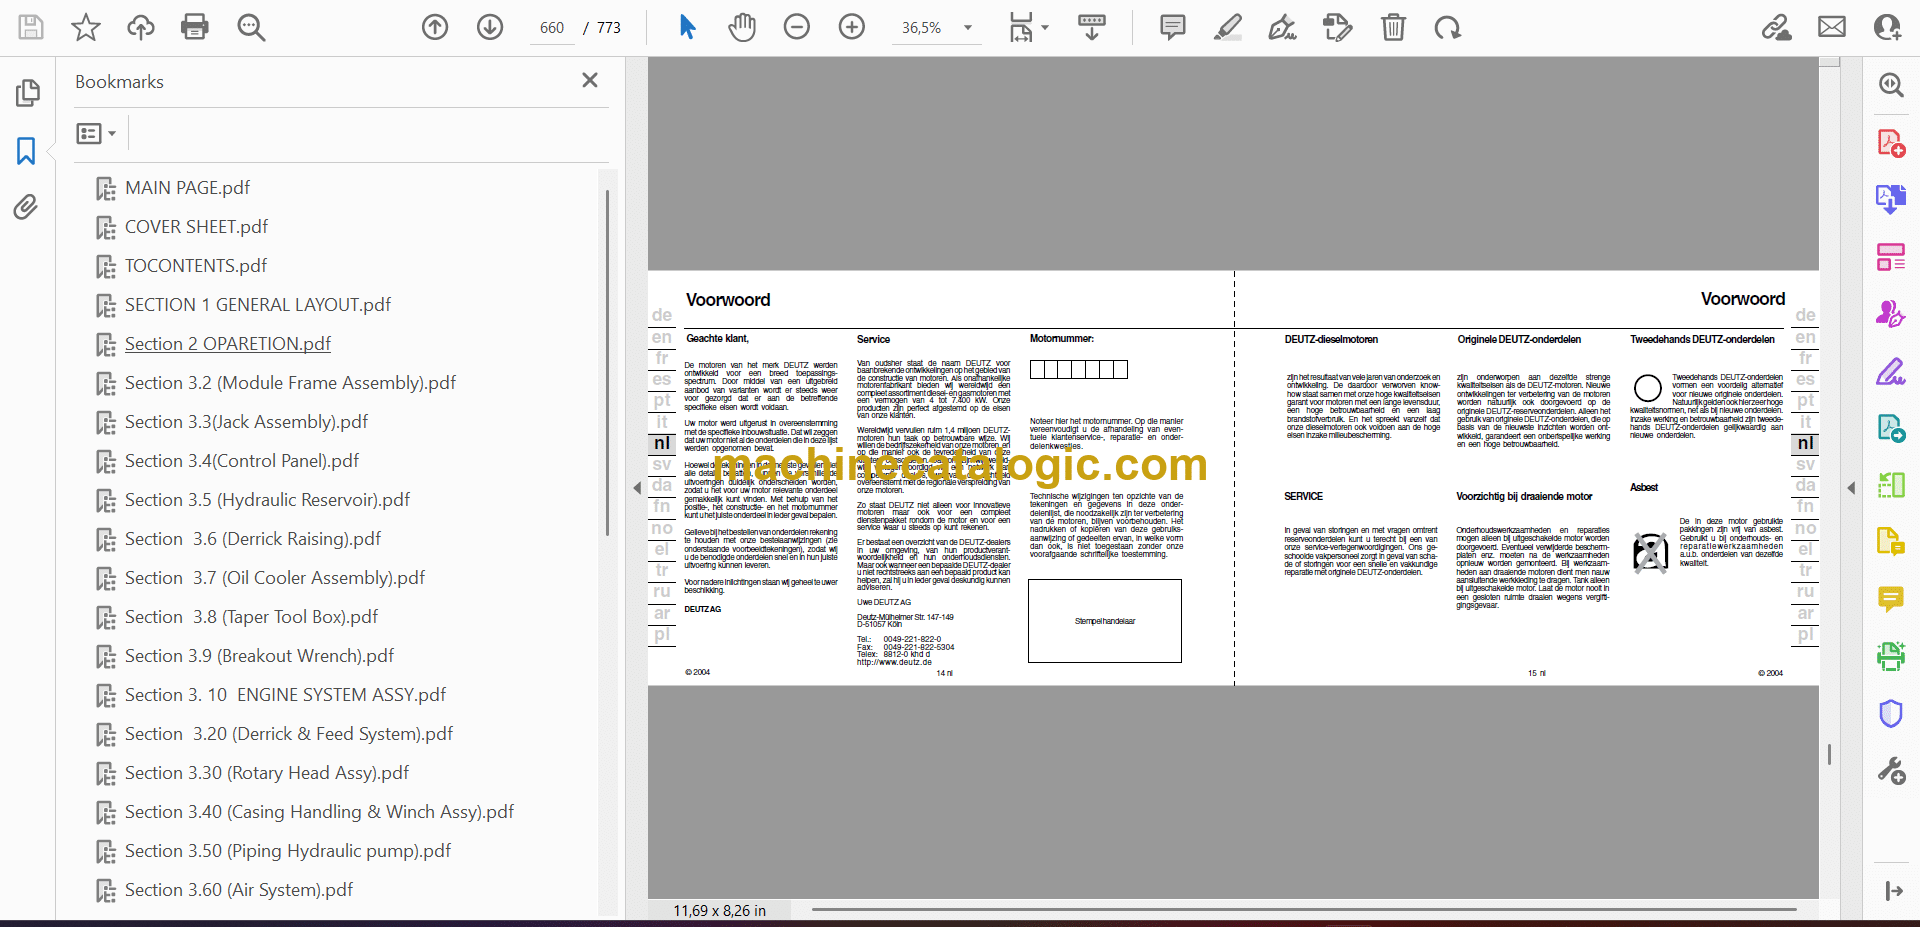The image size is (1920, 927).
Task: Send the file by email
Action: [x=1832, y=27]
